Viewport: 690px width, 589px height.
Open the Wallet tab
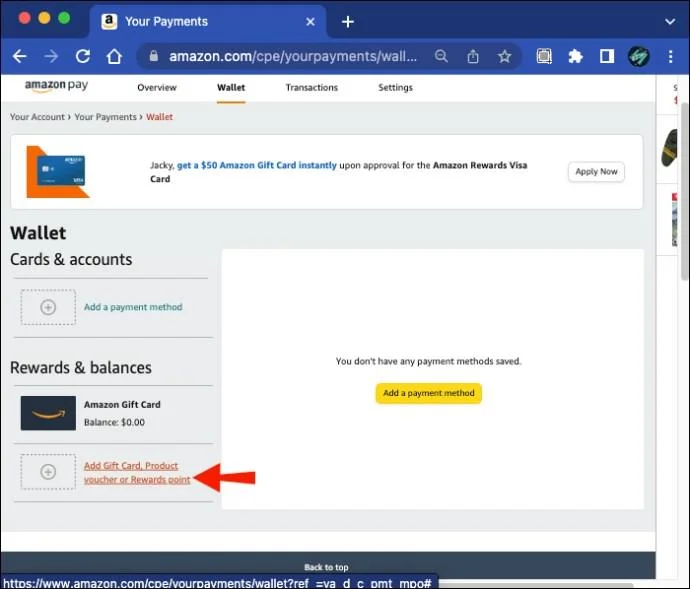231,88
